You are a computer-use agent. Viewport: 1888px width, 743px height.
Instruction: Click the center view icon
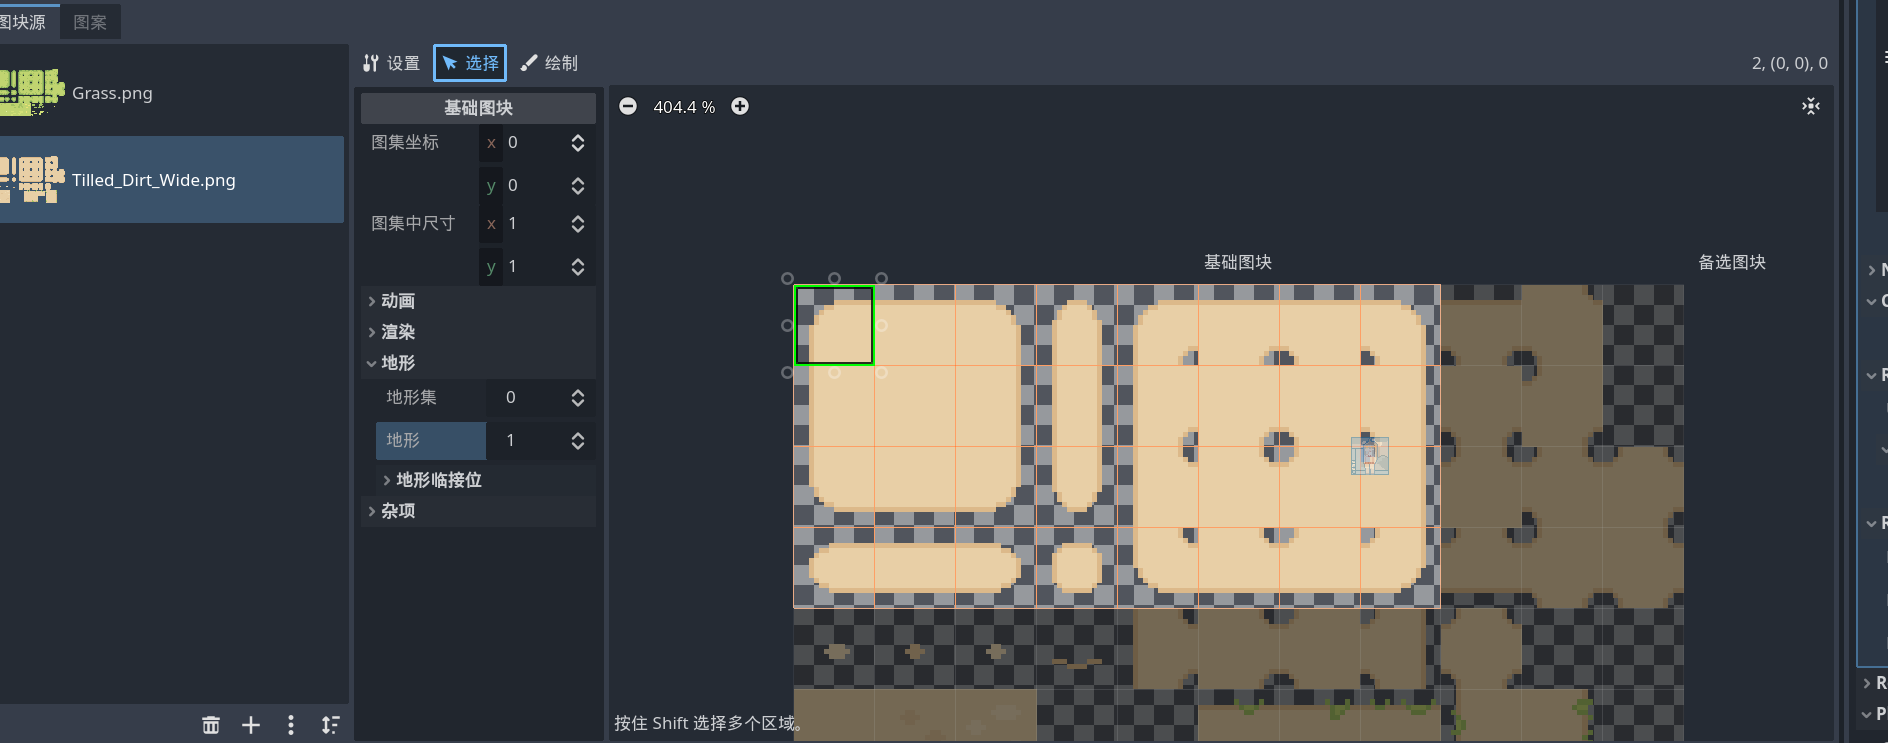coord(1810,107)
